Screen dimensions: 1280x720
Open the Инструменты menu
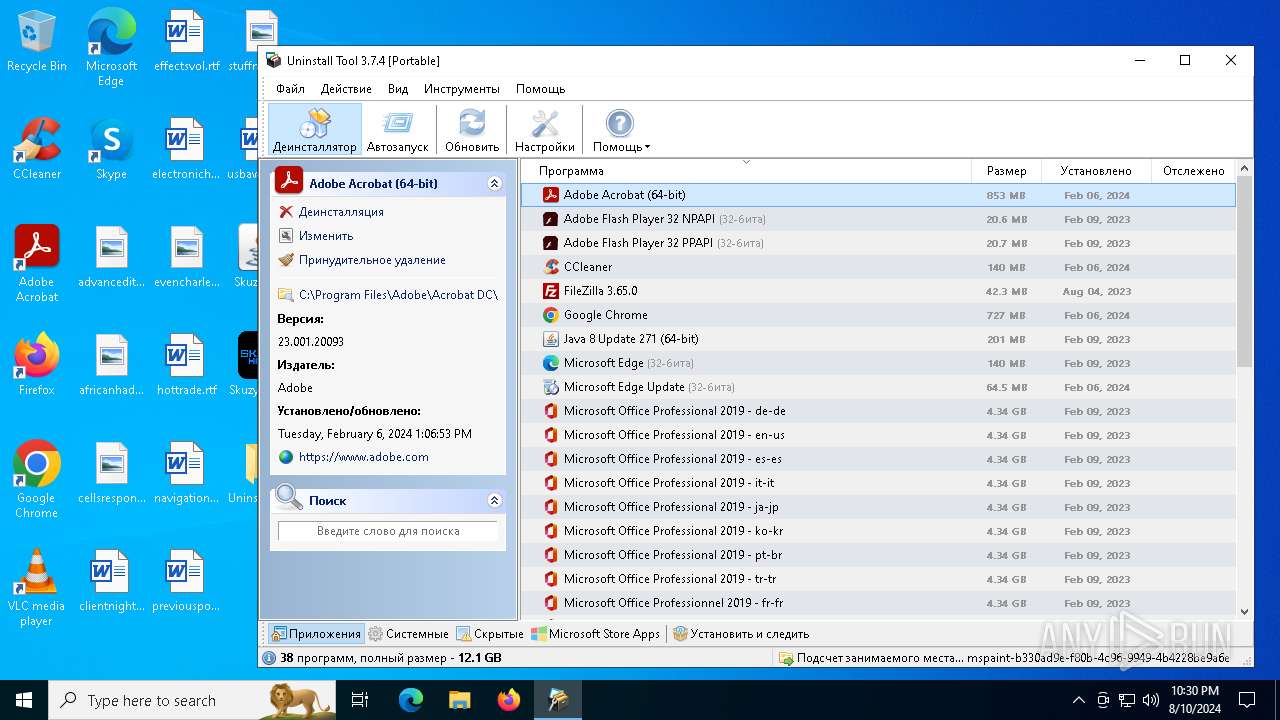coord(462,89)
